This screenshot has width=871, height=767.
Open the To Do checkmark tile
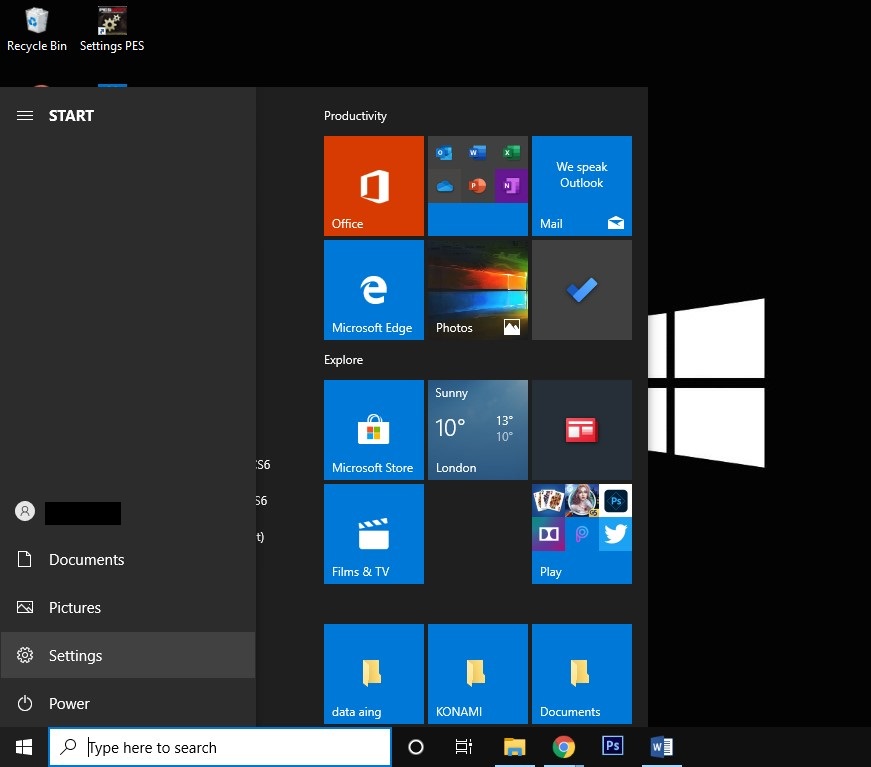coord(582,290)
